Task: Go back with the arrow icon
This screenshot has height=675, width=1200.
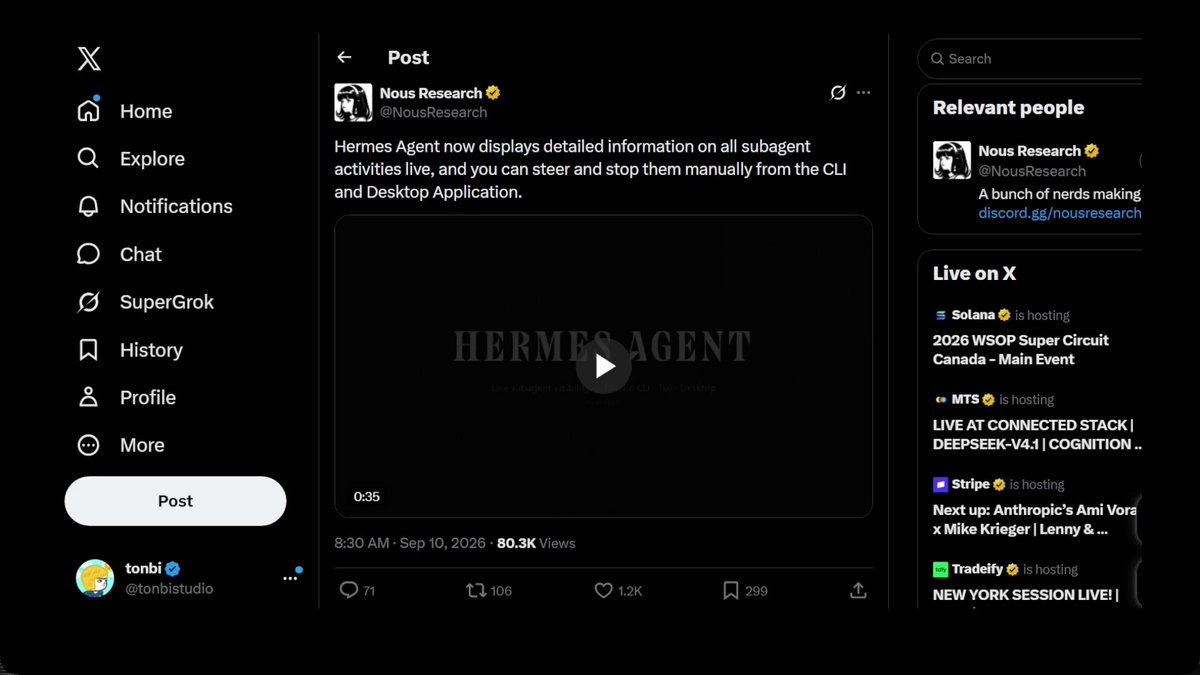Action: coord(344,58)
